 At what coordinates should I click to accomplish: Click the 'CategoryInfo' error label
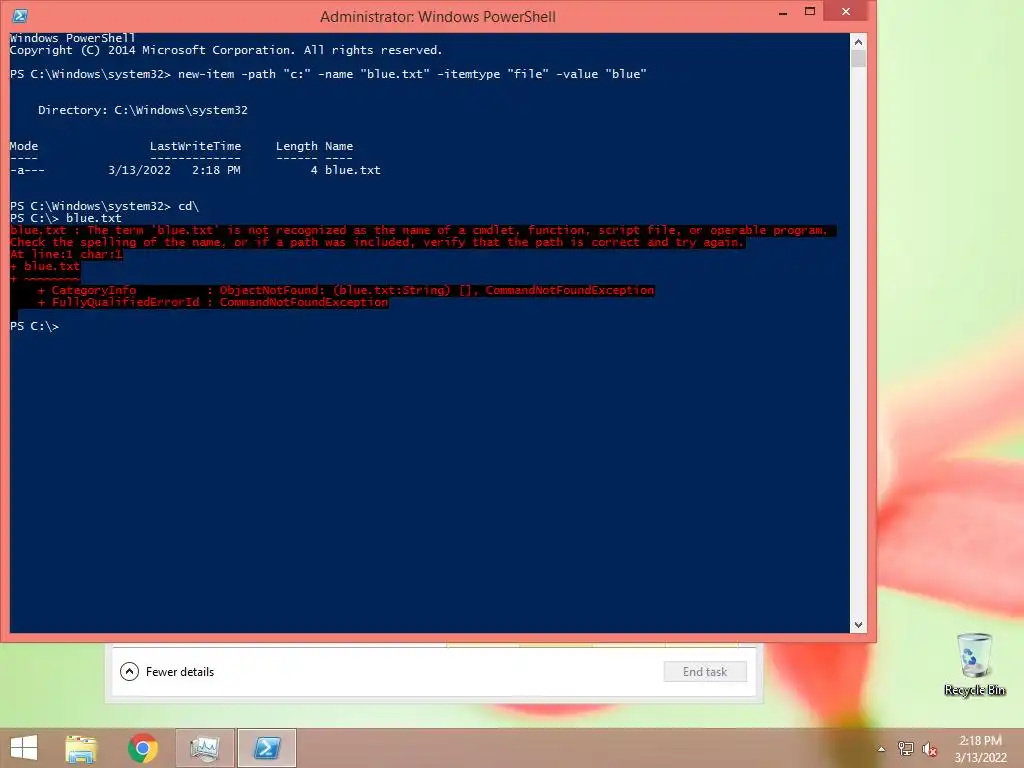coord(94,290)
